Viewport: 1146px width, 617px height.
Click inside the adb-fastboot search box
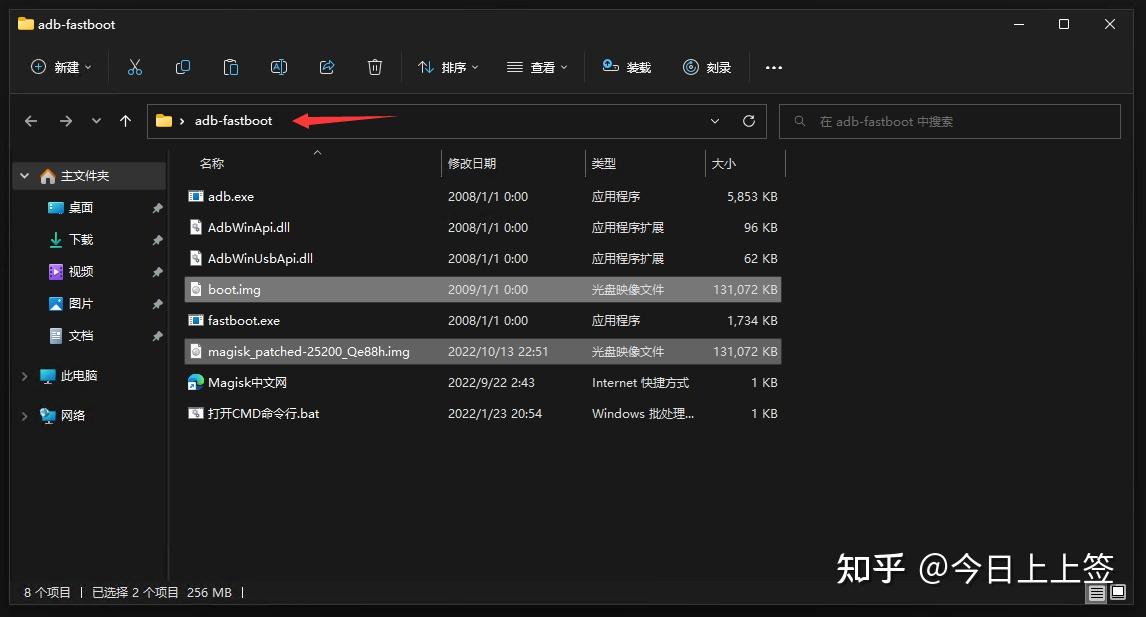949,120
